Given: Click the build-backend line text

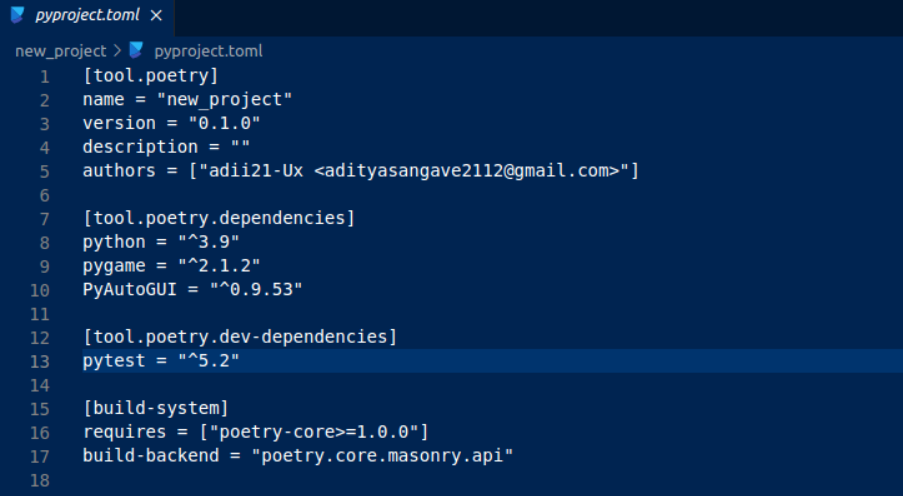Looking at the screenshot, I should (298, 456).
